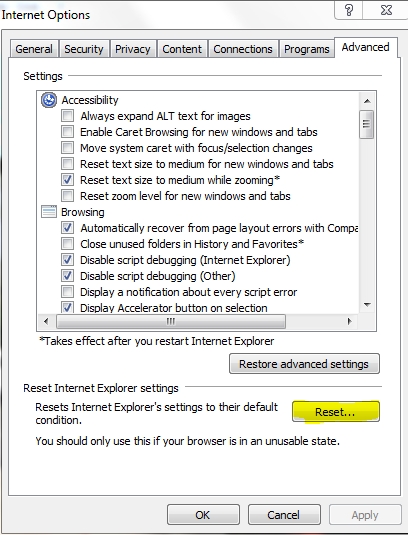Click the settings list scroll down arrow
408x535 pixels.
coord(367,305)
